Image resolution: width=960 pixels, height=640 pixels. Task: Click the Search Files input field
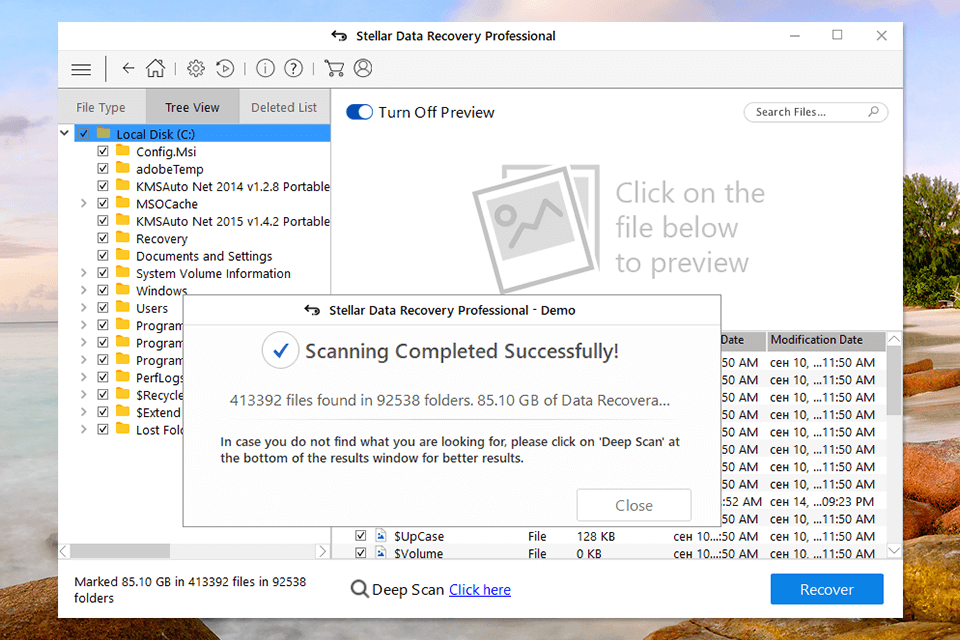point(808,112)
